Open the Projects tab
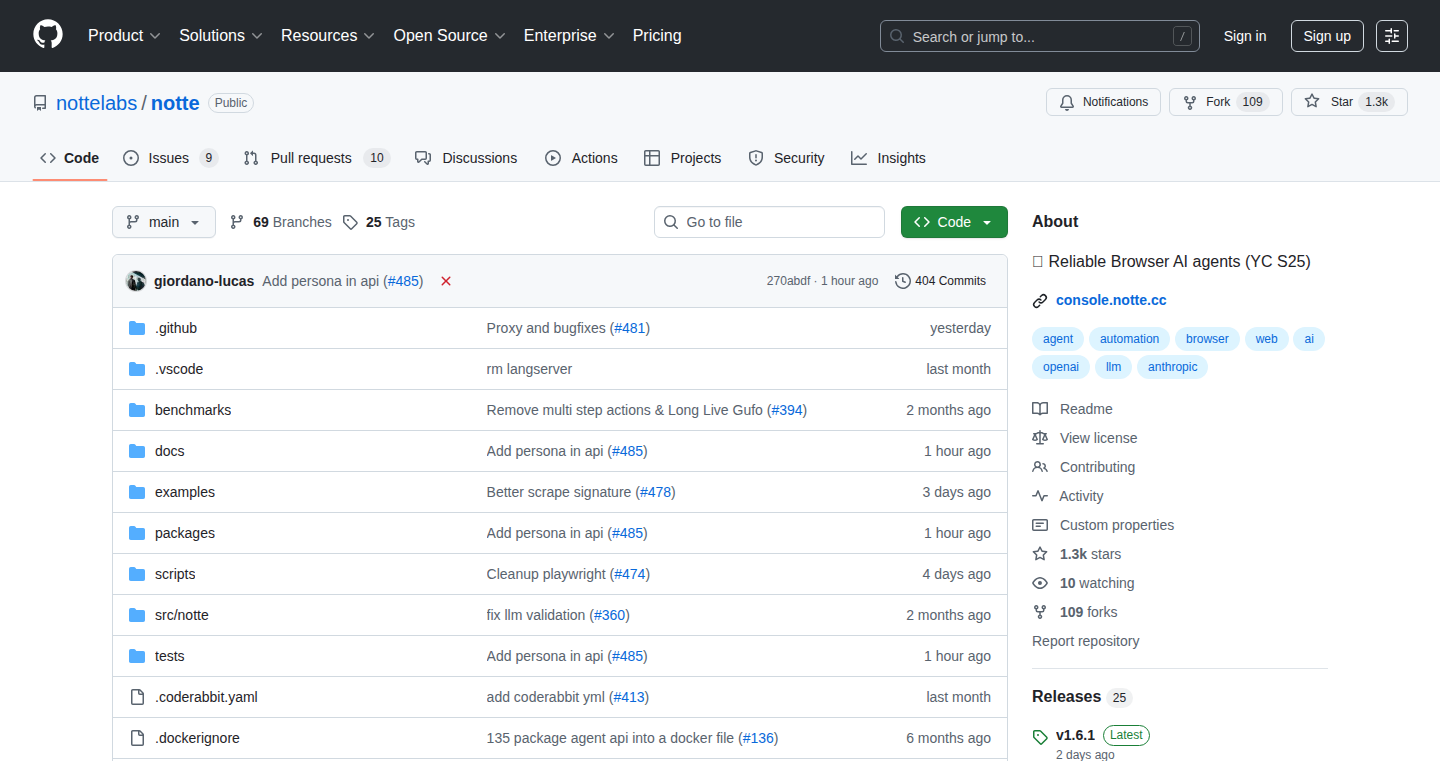 pyautogui.click(x=683, y=158)
